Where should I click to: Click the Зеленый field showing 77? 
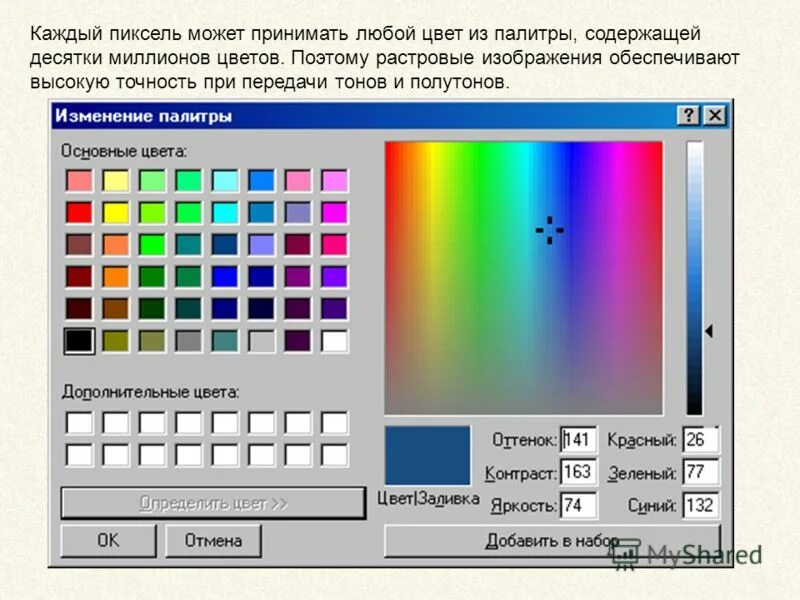coord(701,472)
